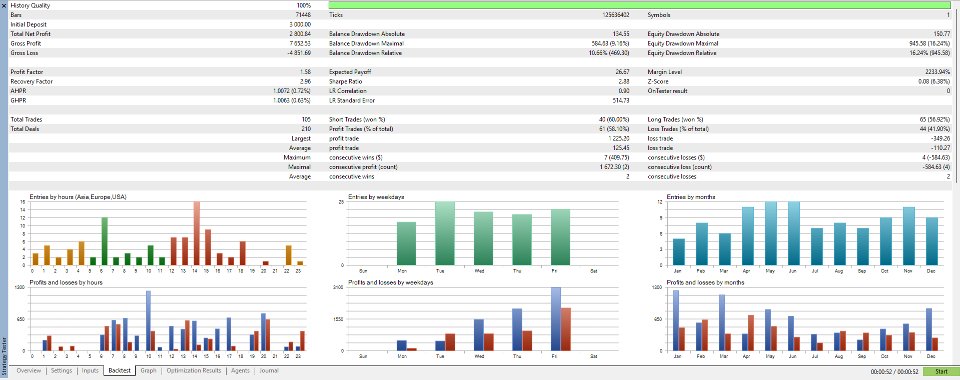Click the Long Trades (won %) label
960x380 pixels.
pos(676,120)
